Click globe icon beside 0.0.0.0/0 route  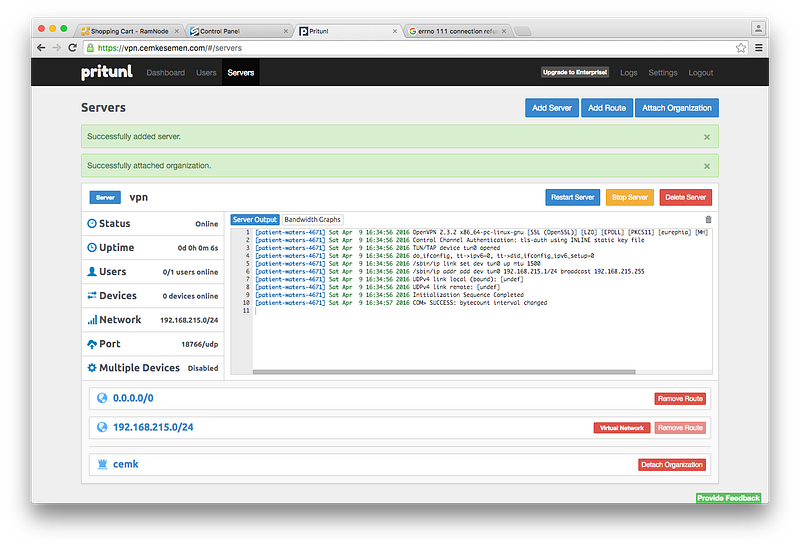[x=102, y=398]
